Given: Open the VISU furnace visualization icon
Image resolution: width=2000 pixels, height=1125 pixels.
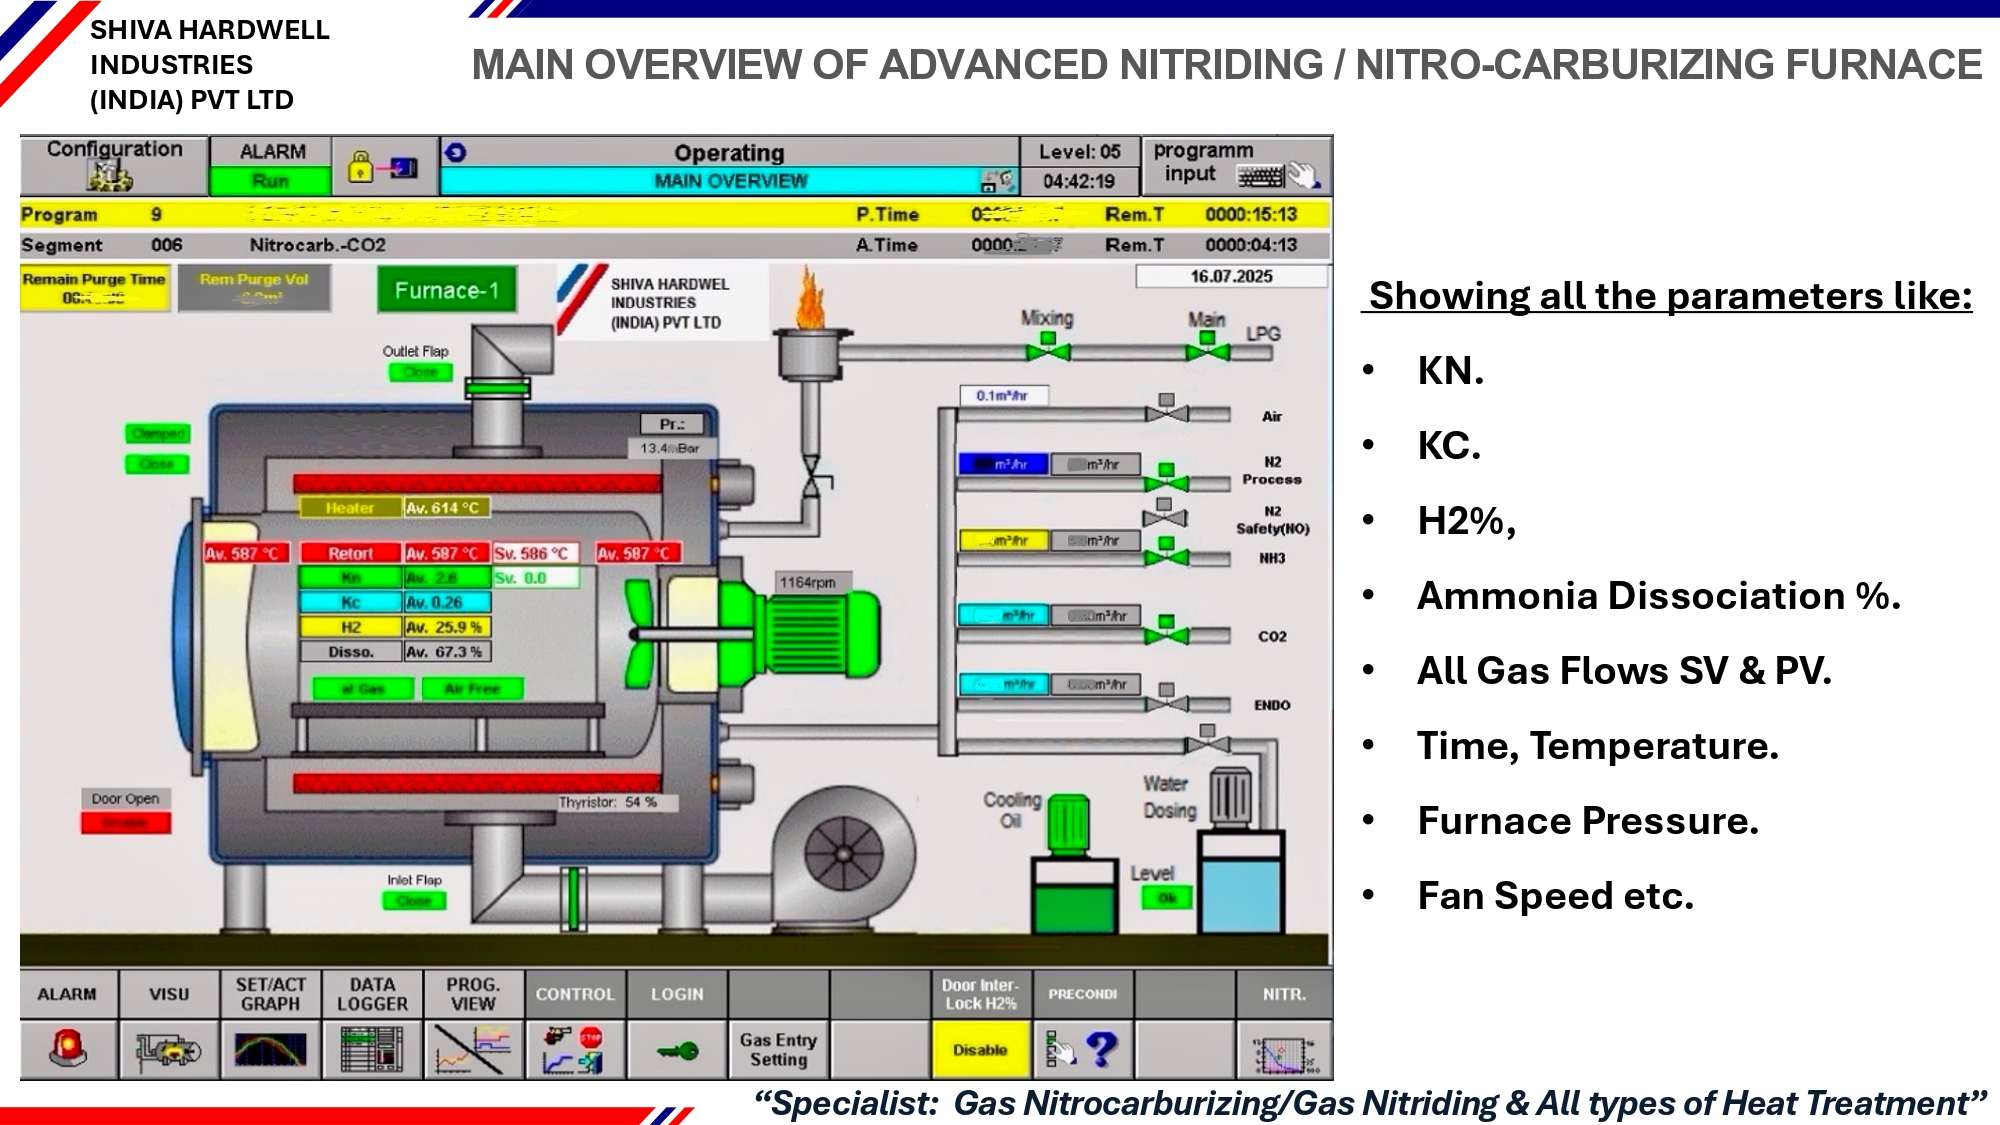Looking at the screenshot, I should pos(169,1049).
